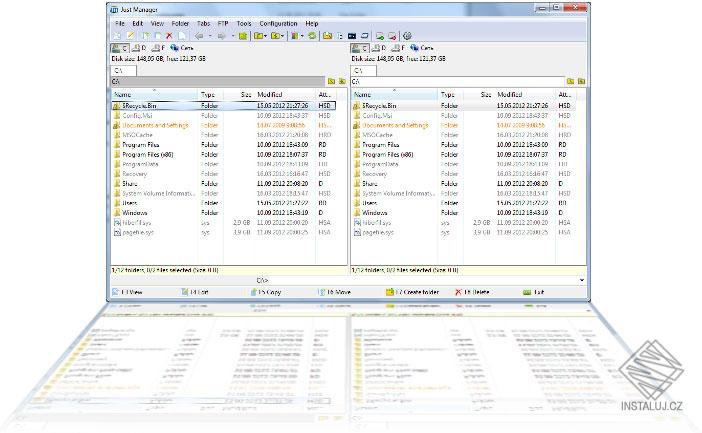The height and width of the screenshot is (433, 702).
Task: Click the green refresh icon in toolbar
Action: [312, 35]
